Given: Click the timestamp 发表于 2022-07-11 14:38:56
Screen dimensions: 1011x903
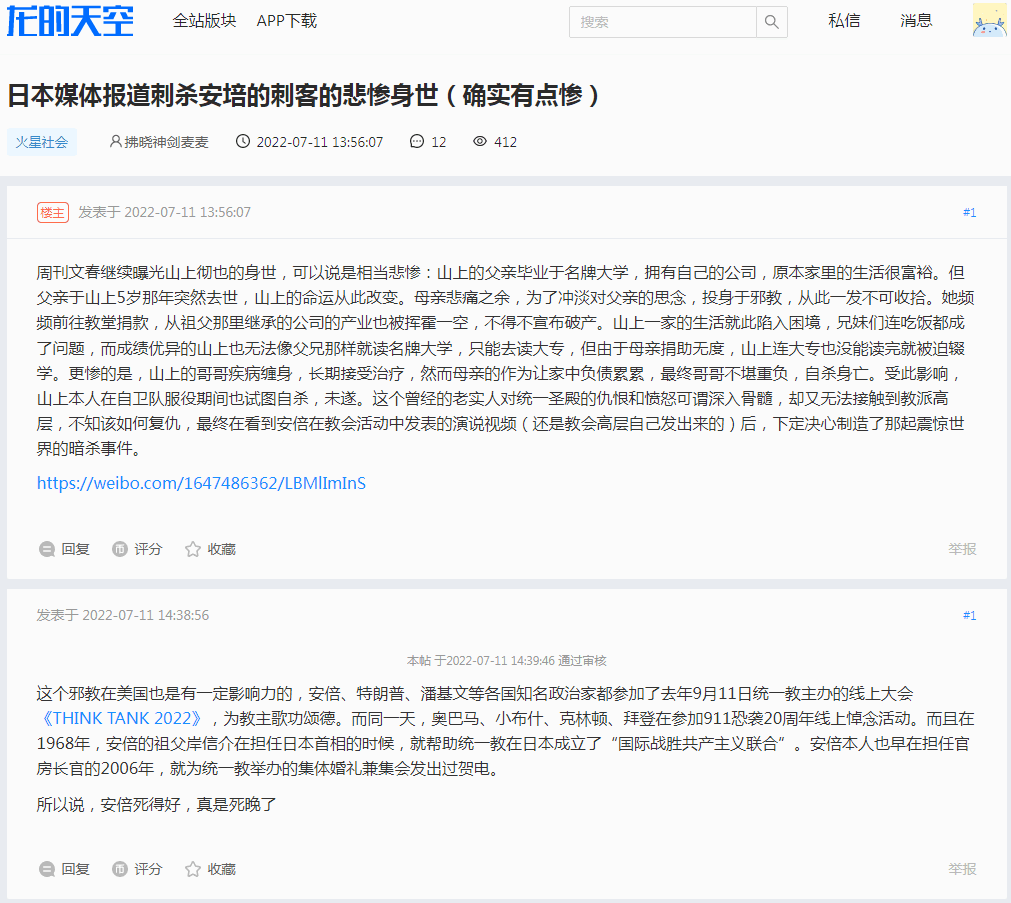Looking at the screenshot, I should 123,615.
